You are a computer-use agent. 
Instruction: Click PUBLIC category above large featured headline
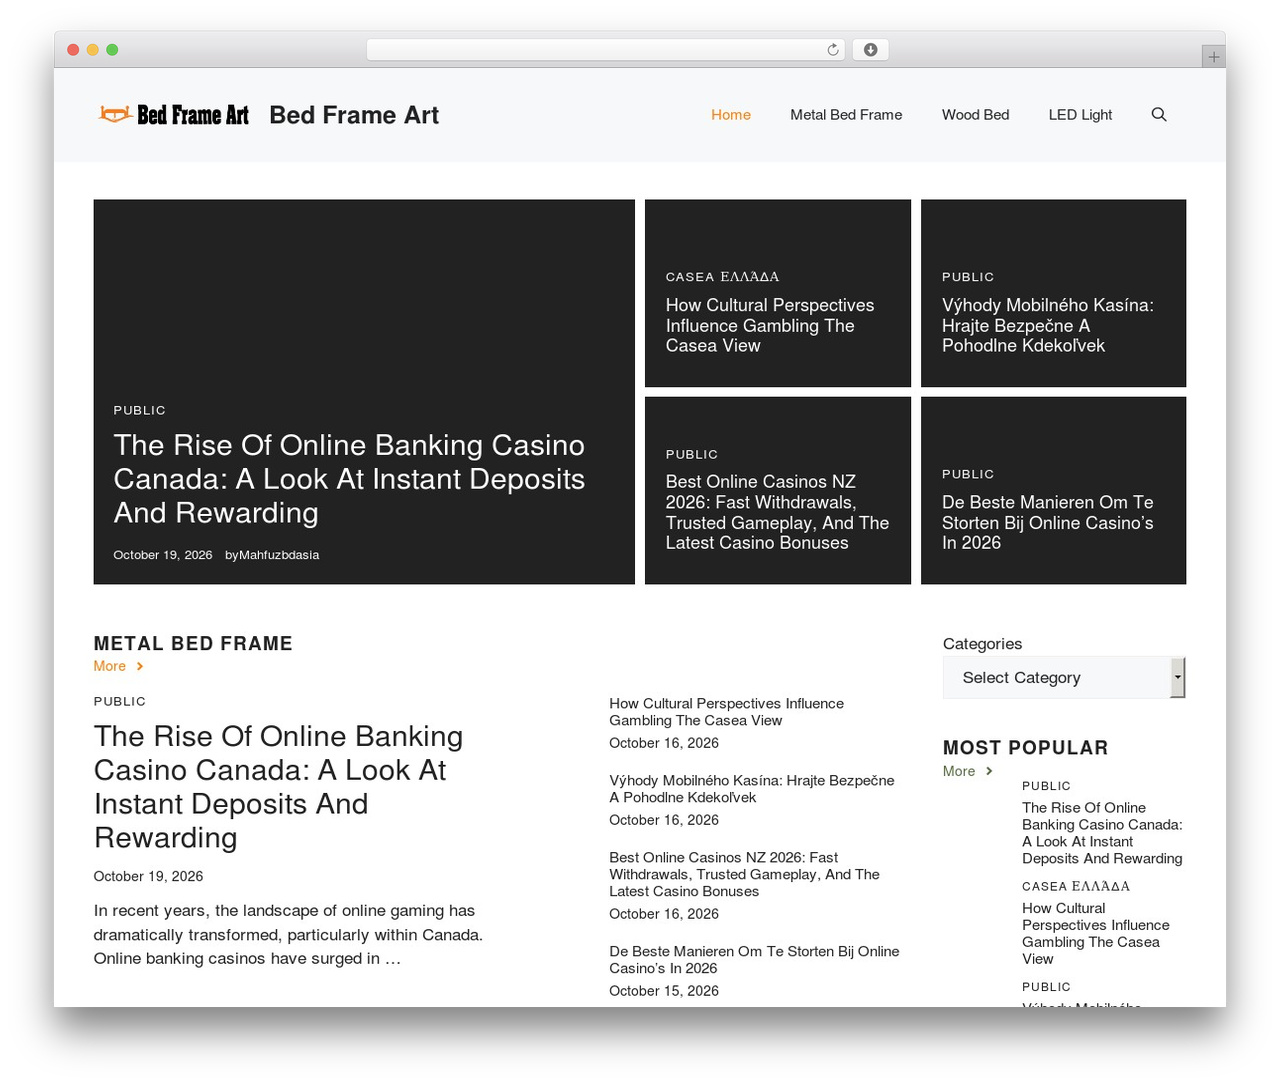(140, 410)
